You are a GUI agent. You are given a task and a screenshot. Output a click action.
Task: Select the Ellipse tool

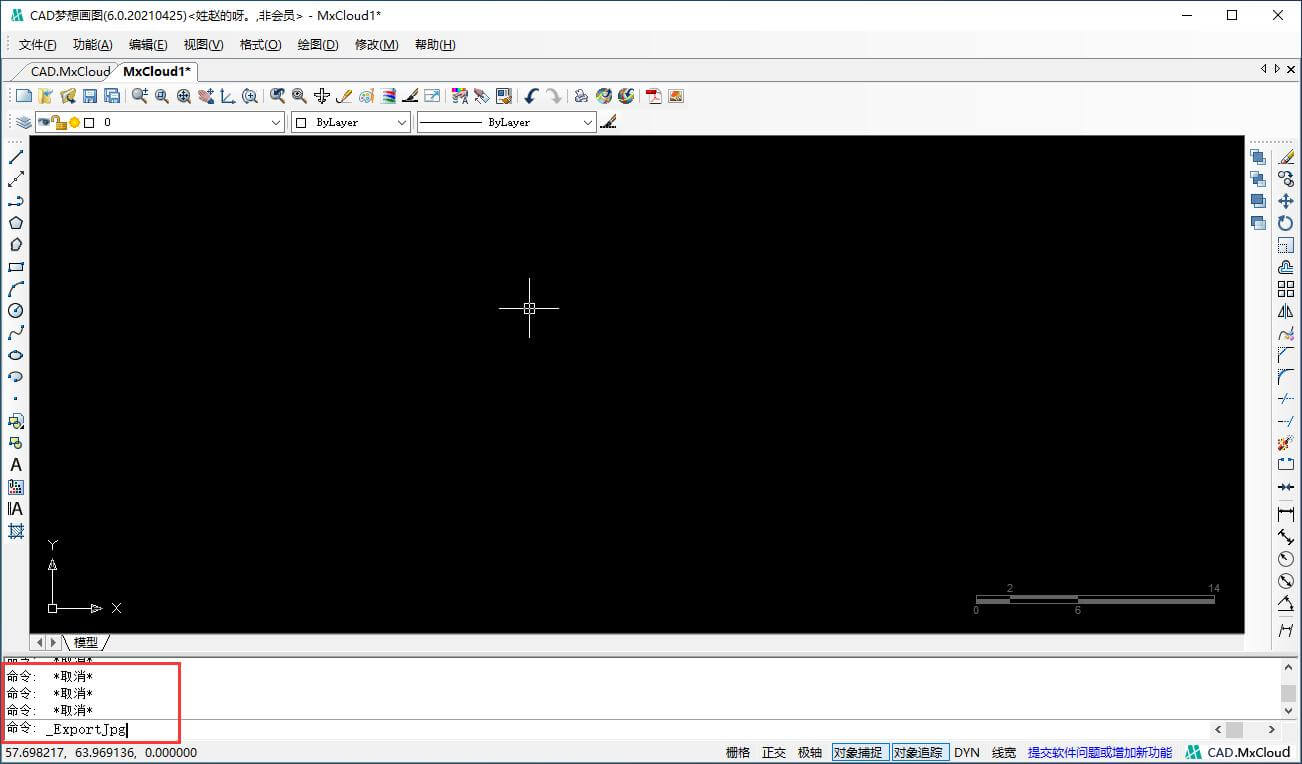pyautogui.click(x=16, y=355)
